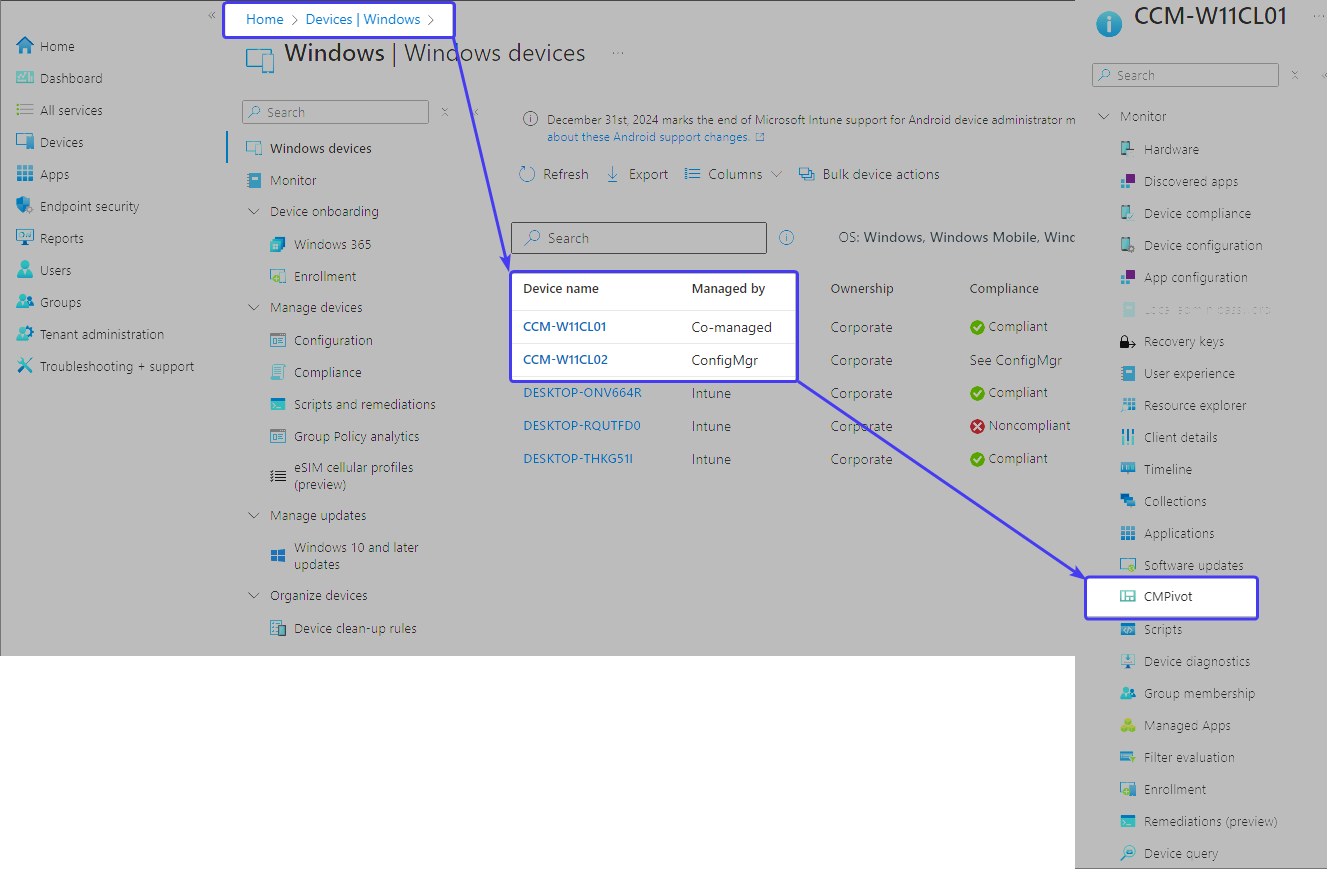Image resolution: width=1327 pixels, height=869 pixels.
Task: Click the Discovered apps icon
Action: [x=1127, y=181]
